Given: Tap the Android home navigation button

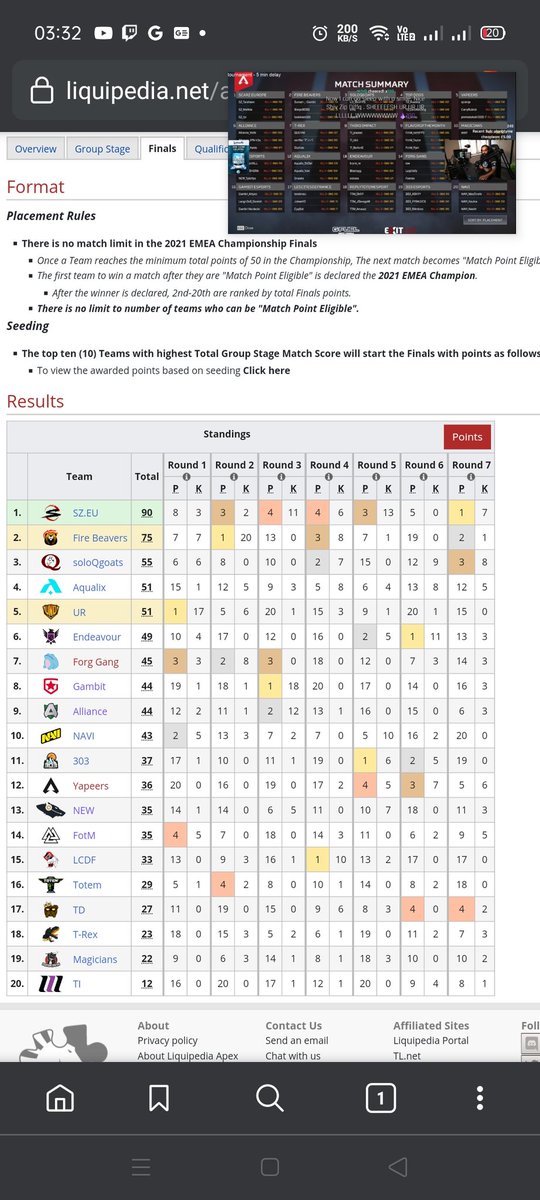Looking at the screenshot, I should (x=269, y=1167).
